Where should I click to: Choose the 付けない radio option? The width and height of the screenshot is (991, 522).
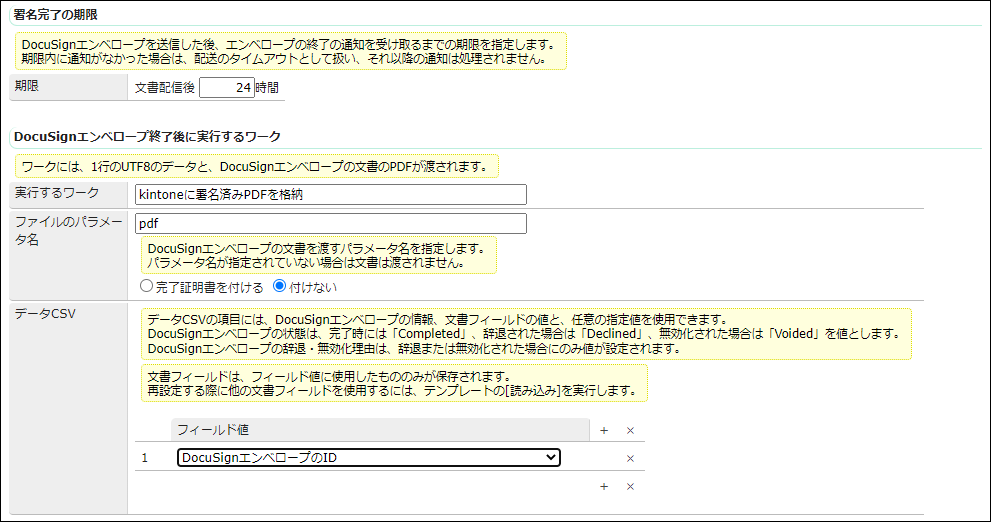pyautogui.click(x=280, y=287)
